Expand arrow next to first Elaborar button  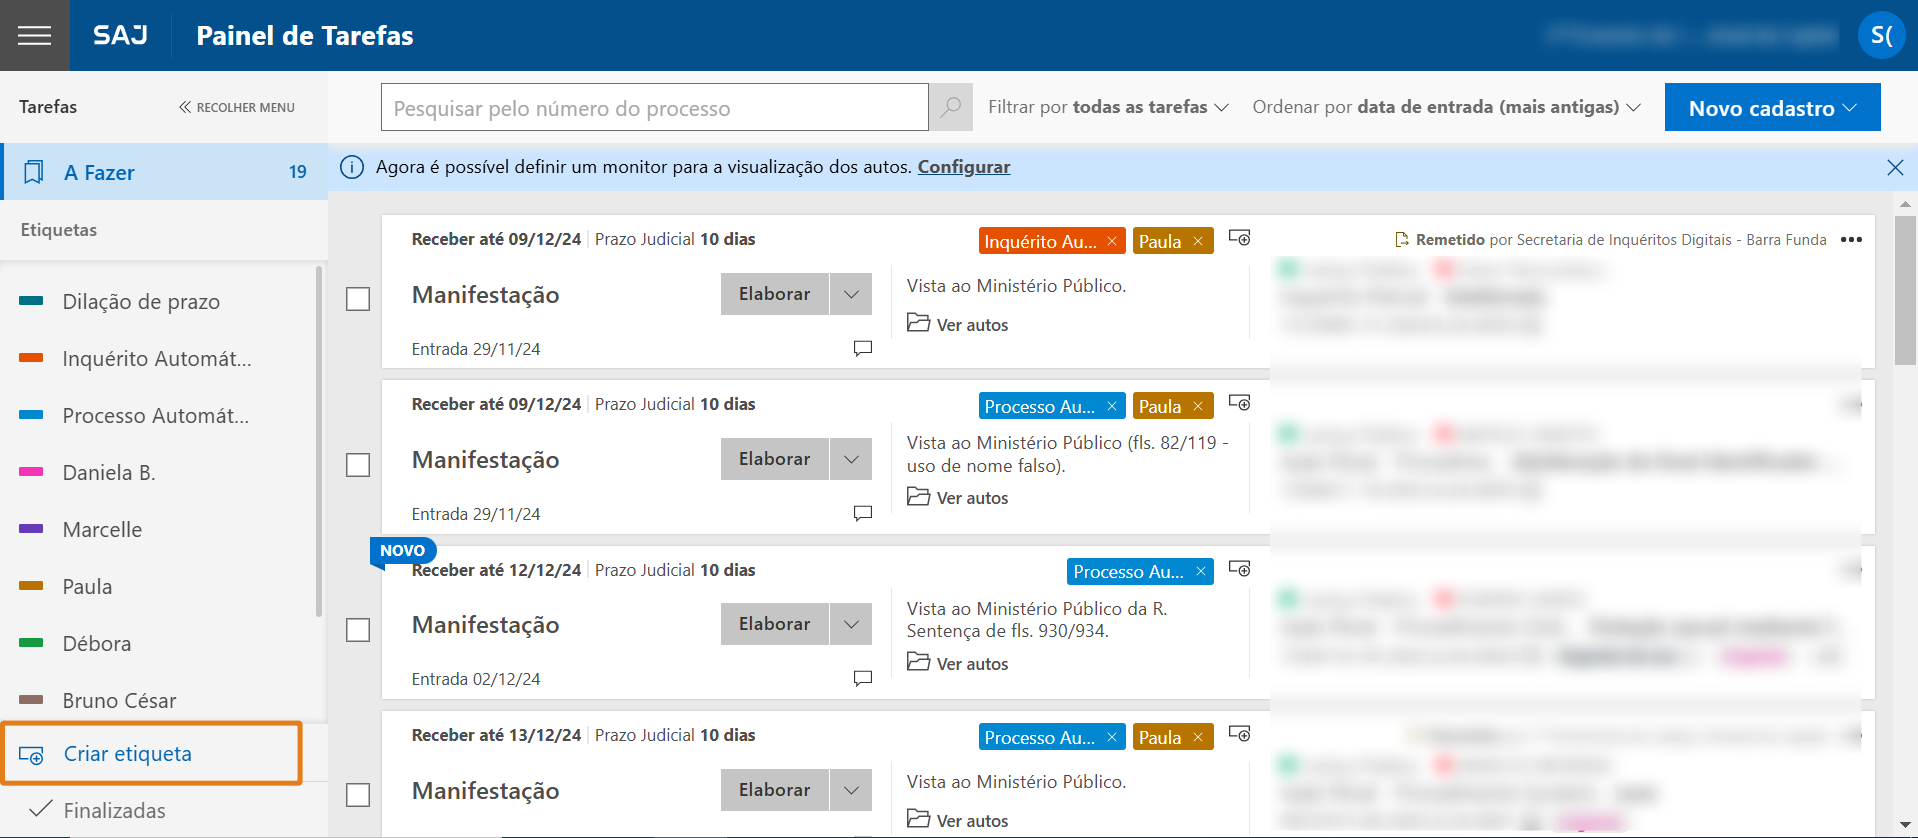851,294
